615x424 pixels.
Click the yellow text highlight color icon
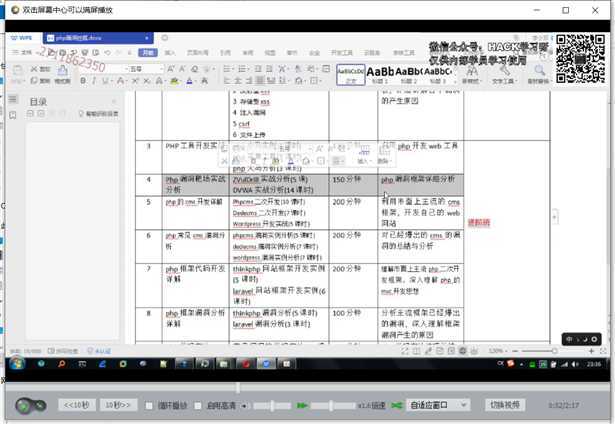[174, 81]
